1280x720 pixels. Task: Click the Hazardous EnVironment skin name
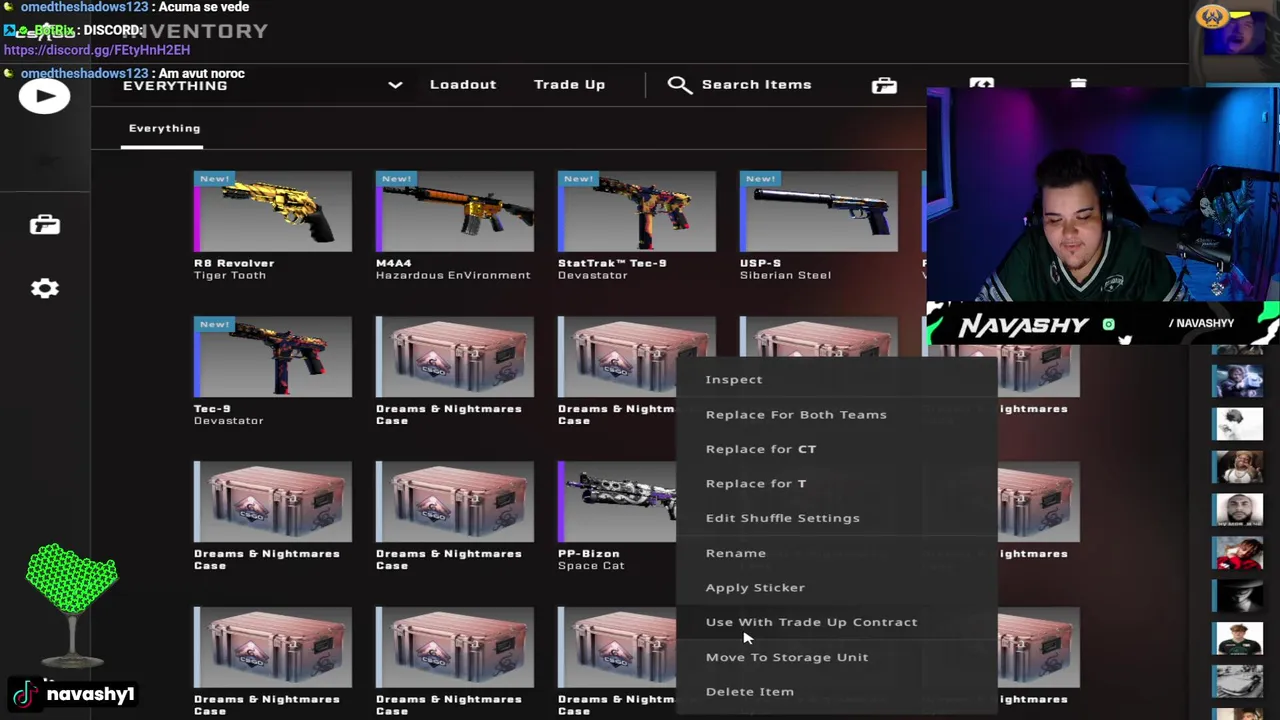click(453, 275)
